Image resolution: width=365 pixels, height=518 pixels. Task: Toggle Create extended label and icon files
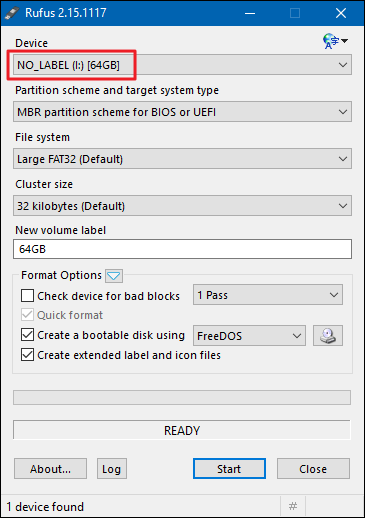click(x=27, y=355)
